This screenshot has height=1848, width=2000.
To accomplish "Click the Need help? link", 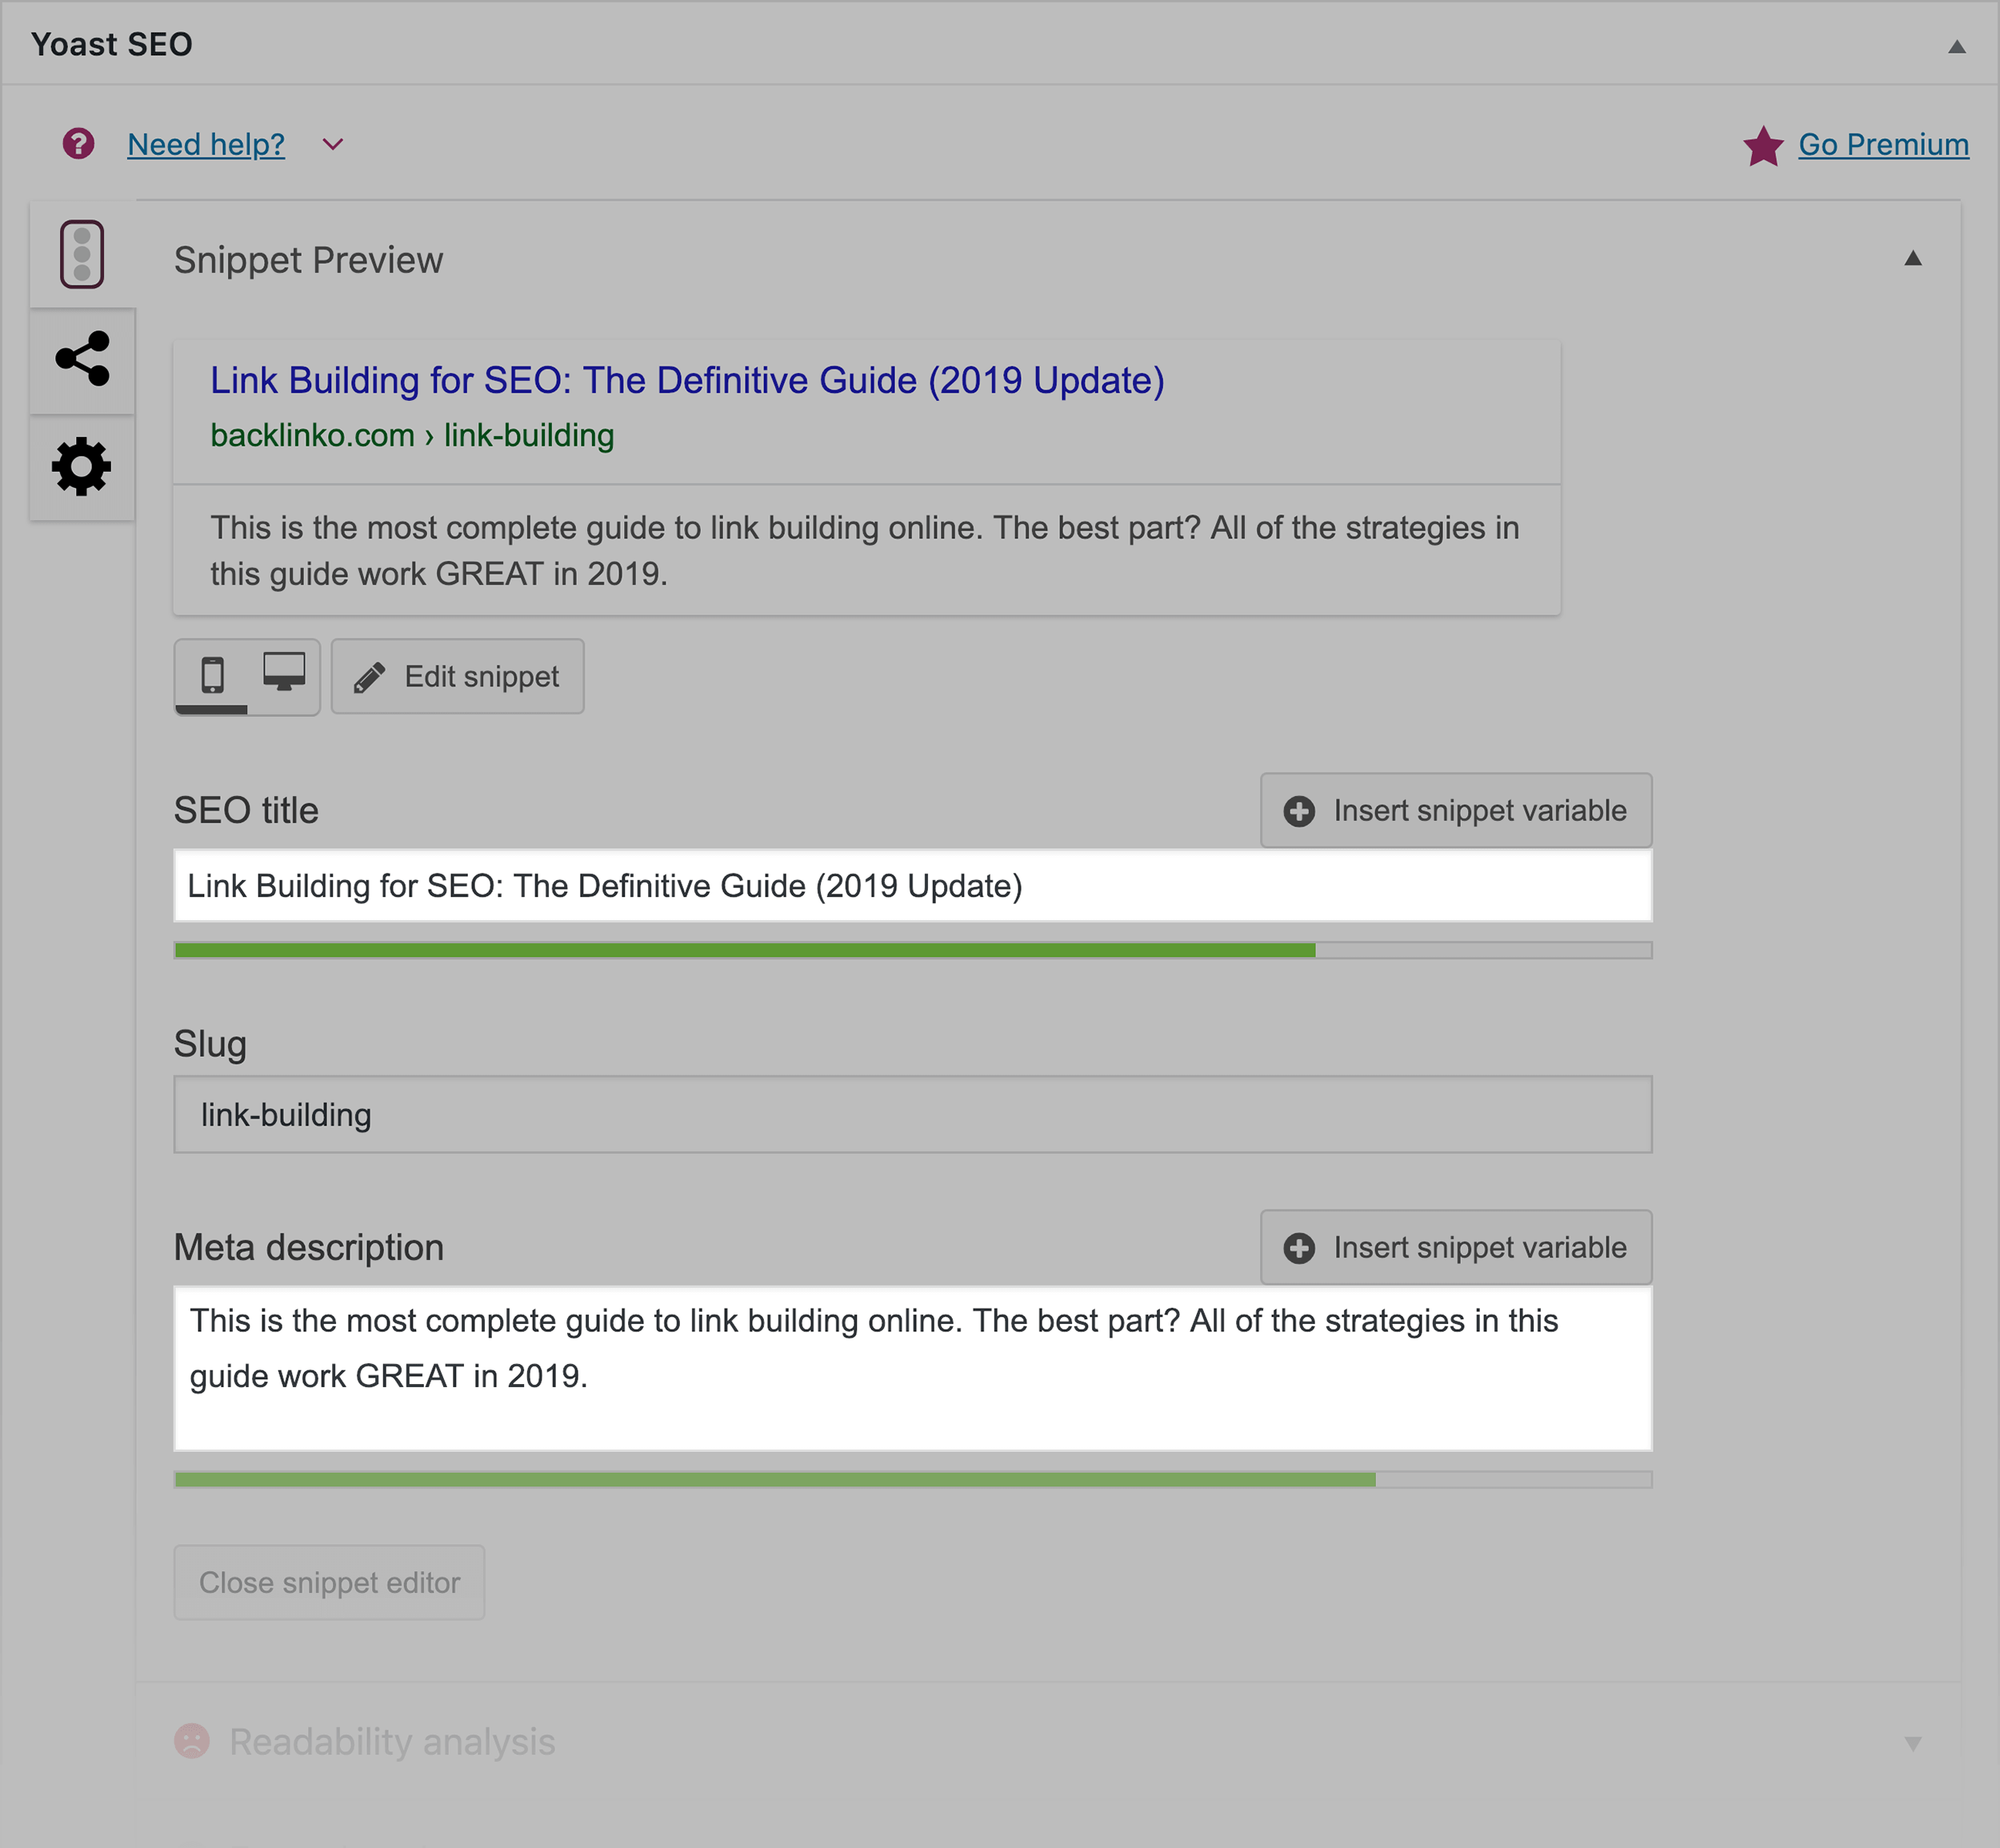I will pyautogui.click(x=206, y=145).
